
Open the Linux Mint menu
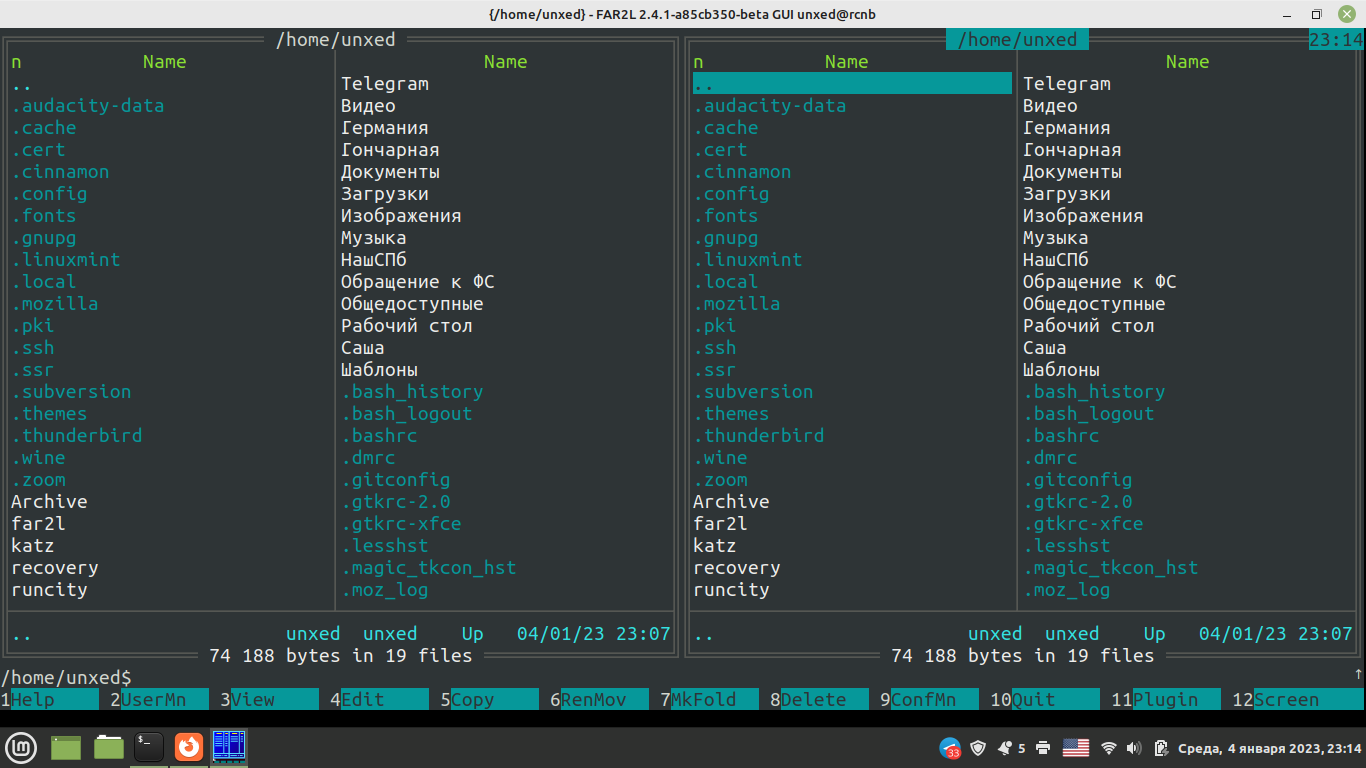(20, 747)
